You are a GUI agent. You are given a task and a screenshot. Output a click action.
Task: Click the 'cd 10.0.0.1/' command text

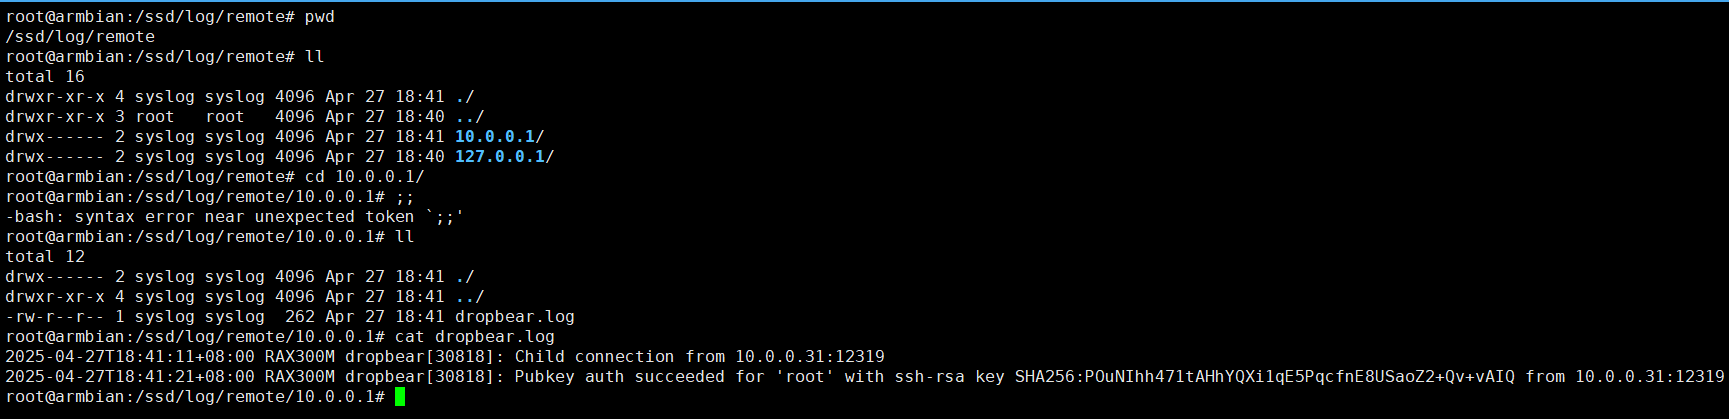coord(365,177)
